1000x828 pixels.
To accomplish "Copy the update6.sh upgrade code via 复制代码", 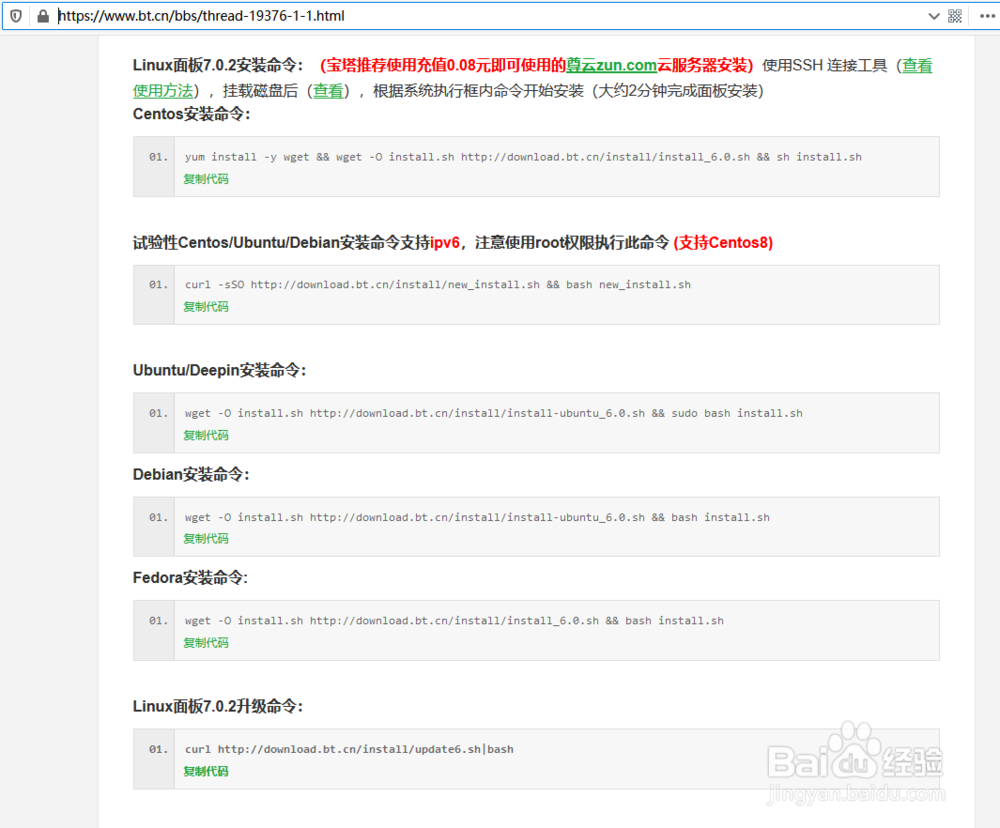I will coord(206,772).
